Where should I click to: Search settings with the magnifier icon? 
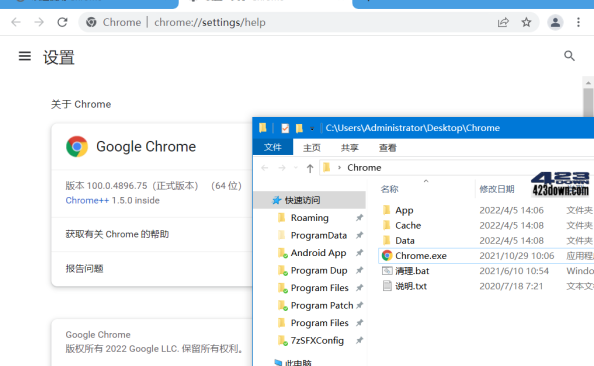(569, 56)
